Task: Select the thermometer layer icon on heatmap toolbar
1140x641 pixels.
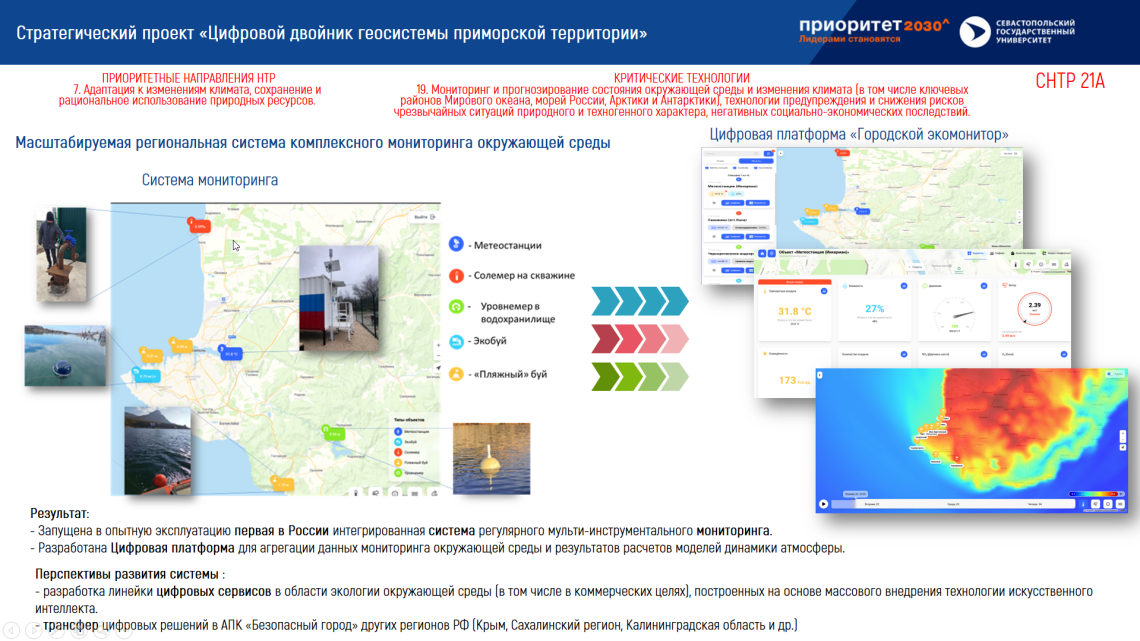Action: point(1083,504)
